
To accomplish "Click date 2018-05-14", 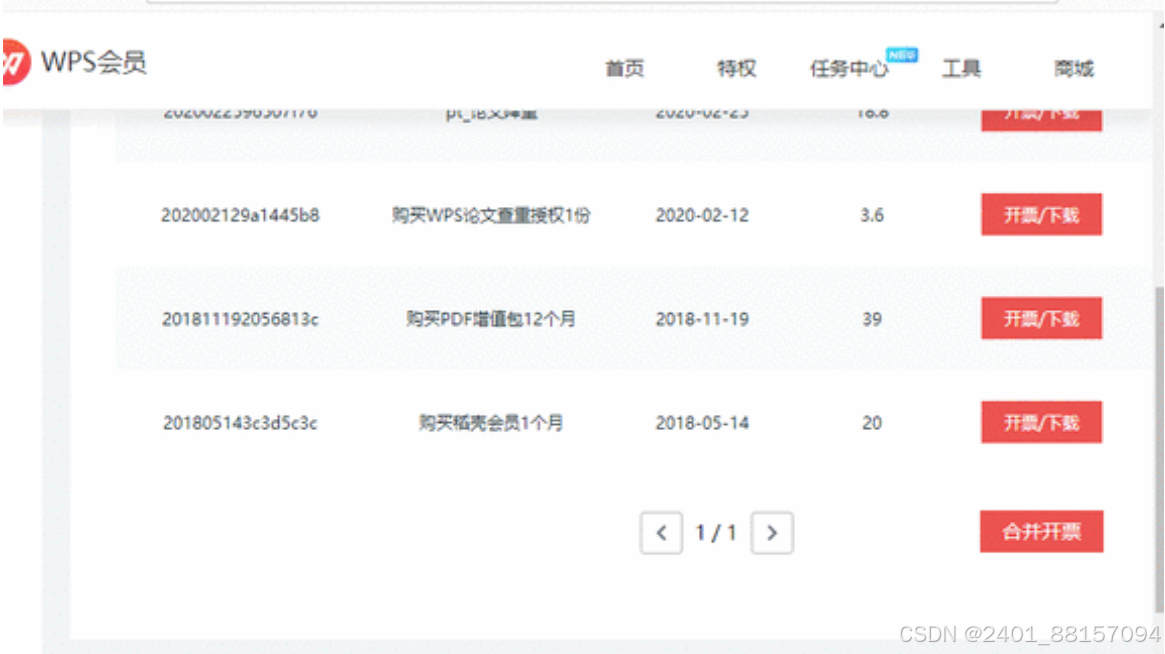I will [702, 423].
